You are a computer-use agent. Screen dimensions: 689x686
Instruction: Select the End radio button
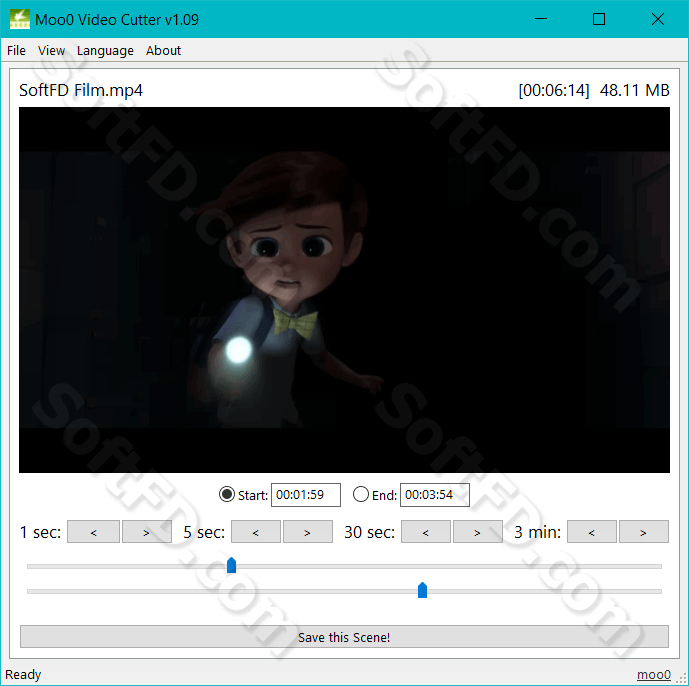361,494
